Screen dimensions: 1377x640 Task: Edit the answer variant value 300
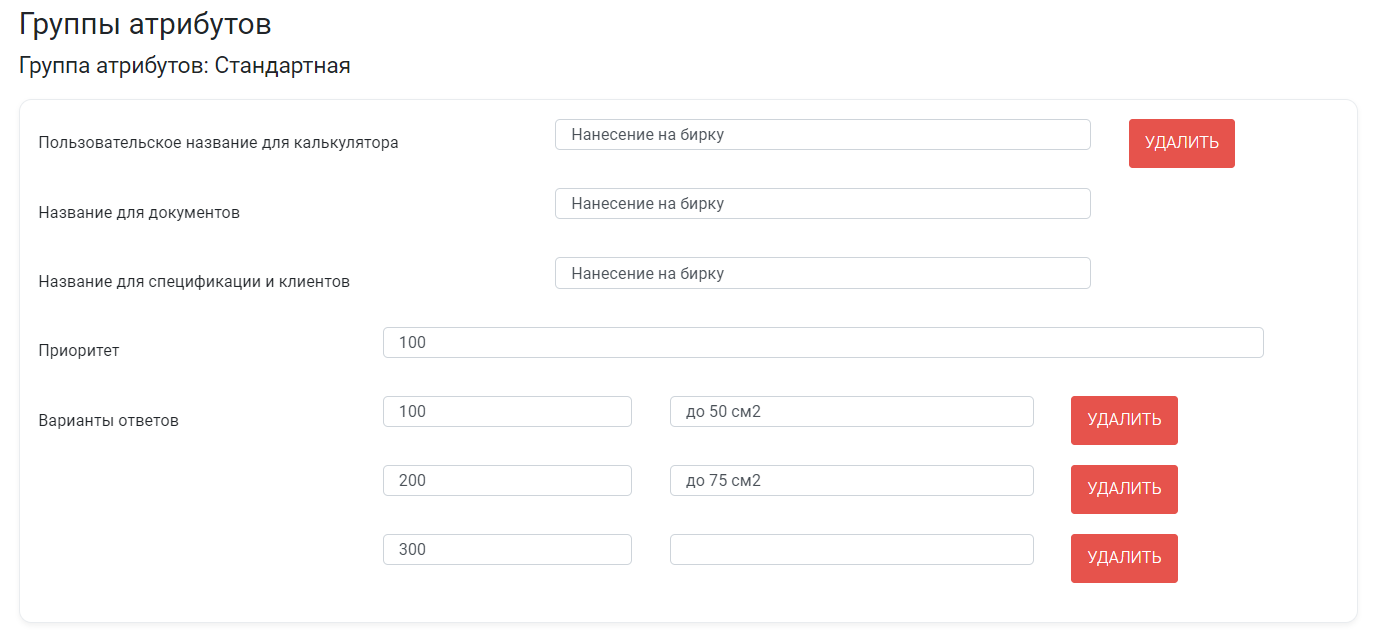(507, 549)
